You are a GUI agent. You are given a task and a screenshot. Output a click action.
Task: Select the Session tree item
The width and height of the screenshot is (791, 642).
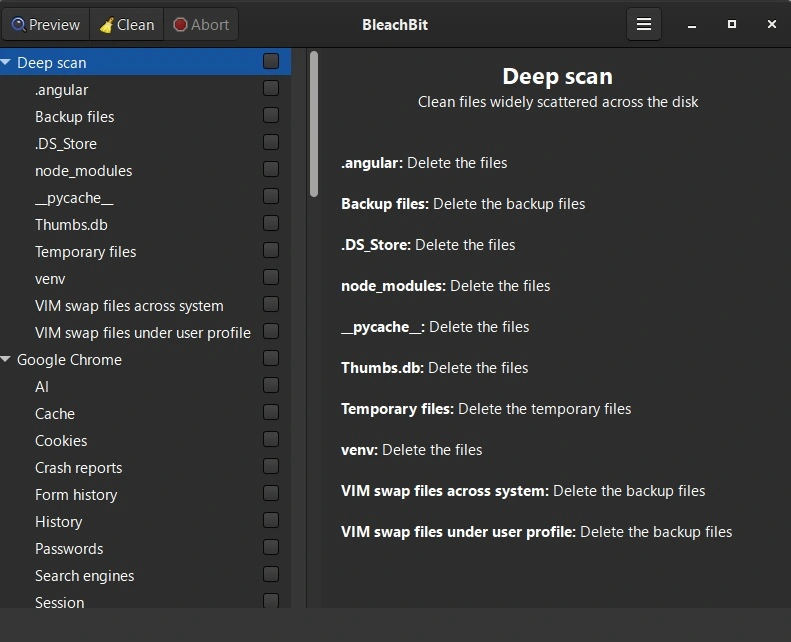click(x=145, y=599)
